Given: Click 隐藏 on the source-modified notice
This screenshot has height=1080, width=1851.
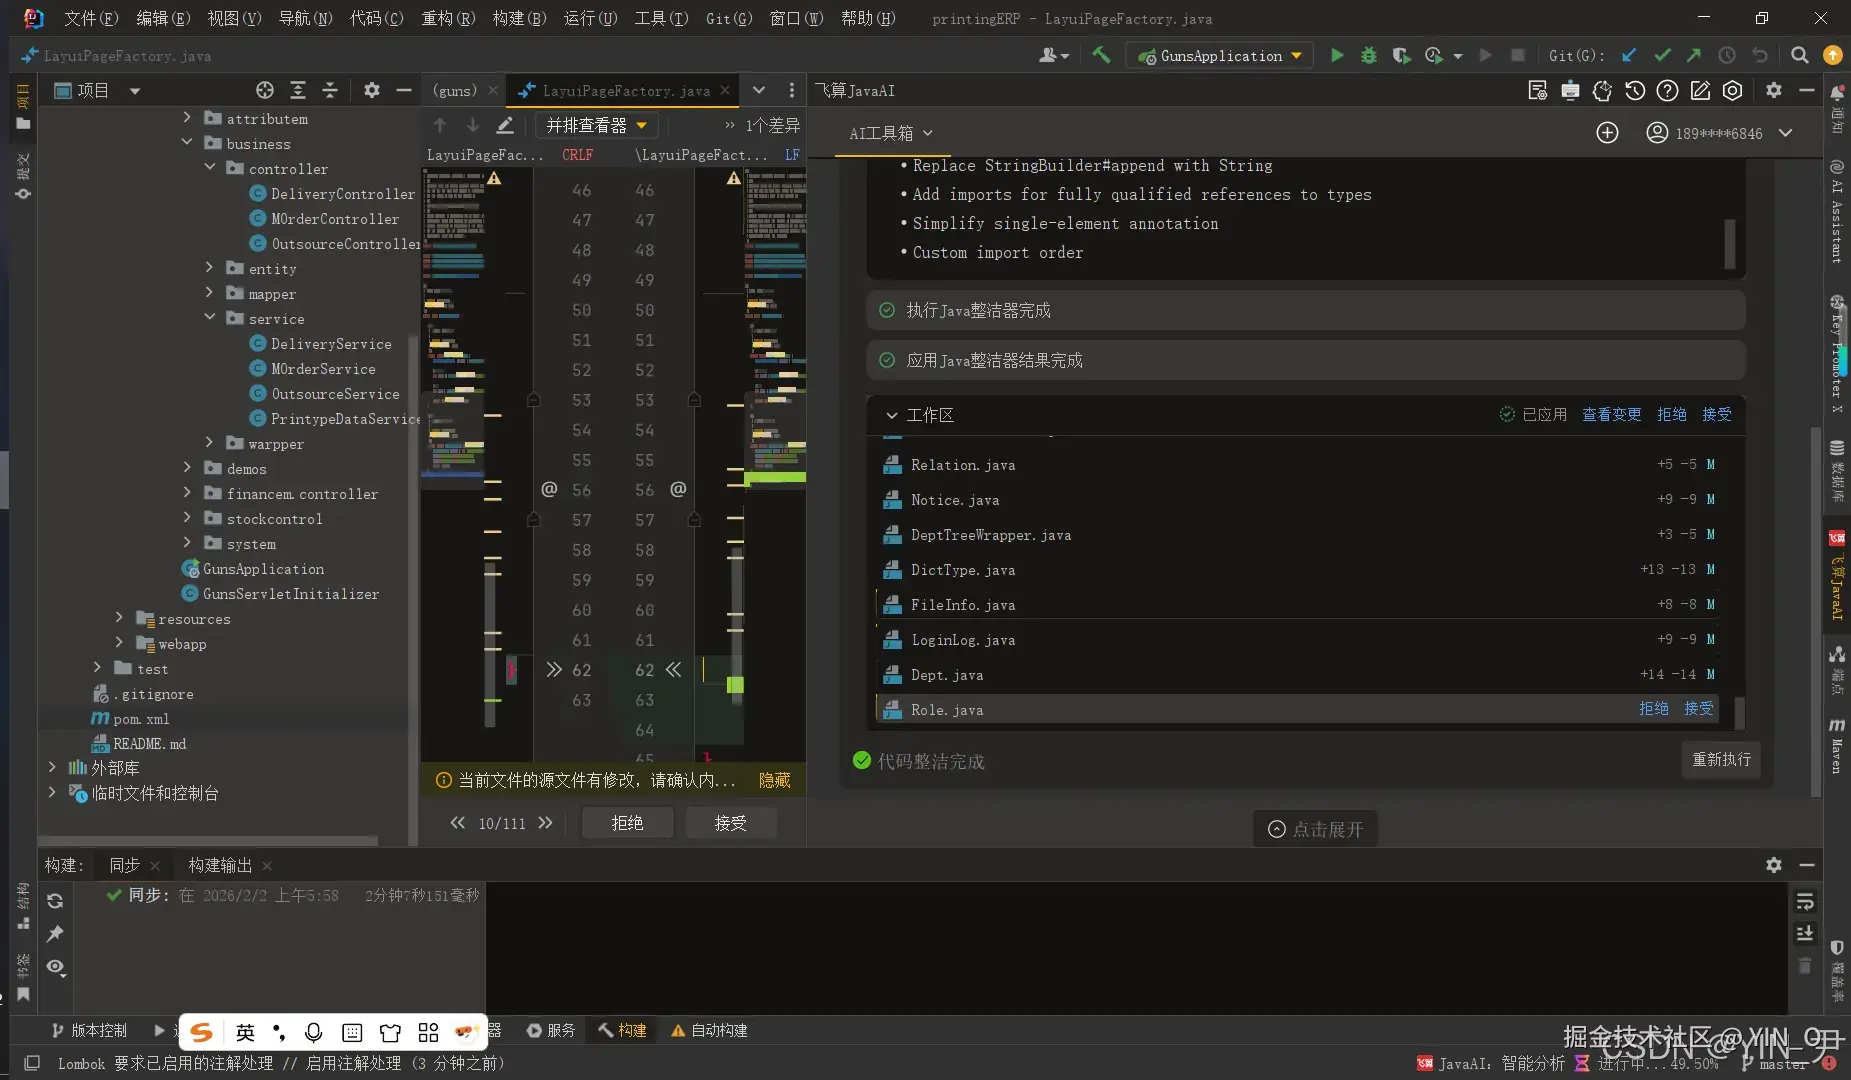Looking at the screenshot, I should tap(774, 780).
